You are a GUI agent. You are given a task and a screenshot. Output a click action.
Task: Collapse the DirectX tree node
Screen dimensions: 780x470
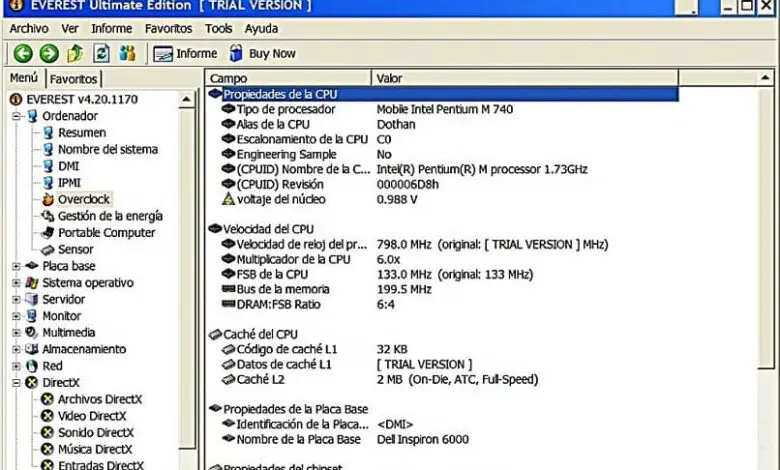(x=16, y=383)
